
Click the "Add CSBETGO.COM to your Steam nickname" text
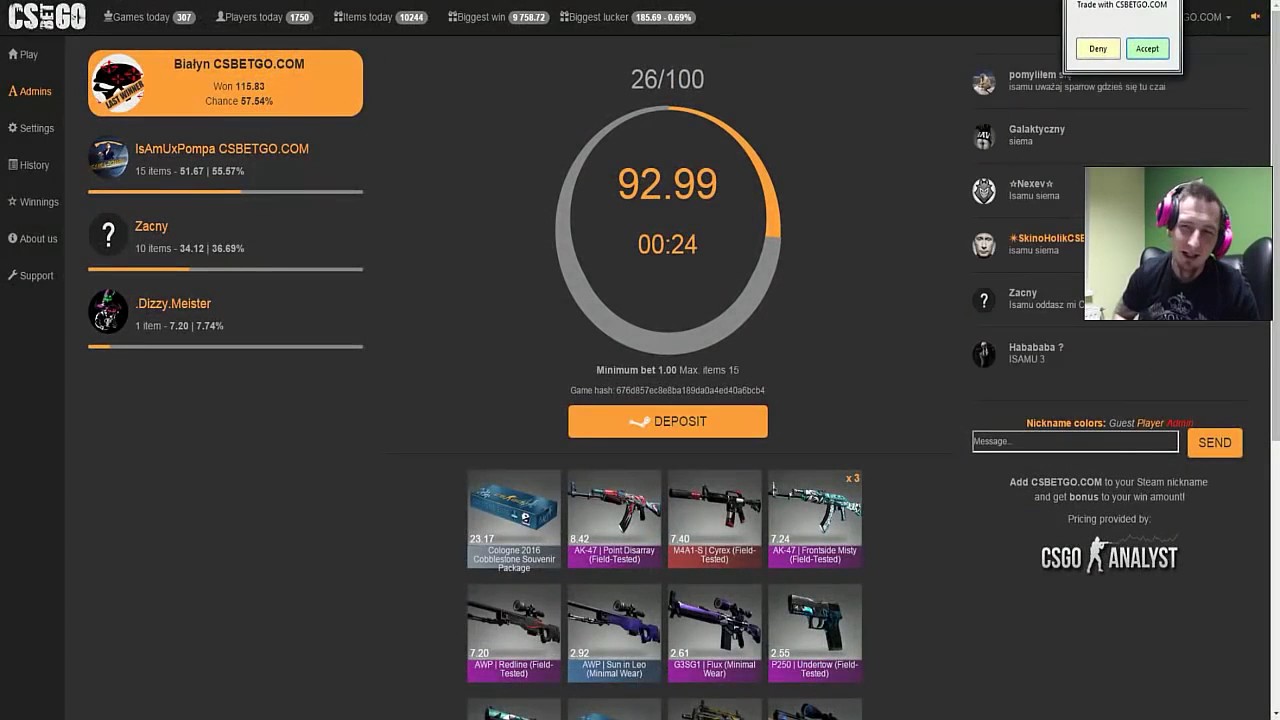click(x=1109, y=483)
